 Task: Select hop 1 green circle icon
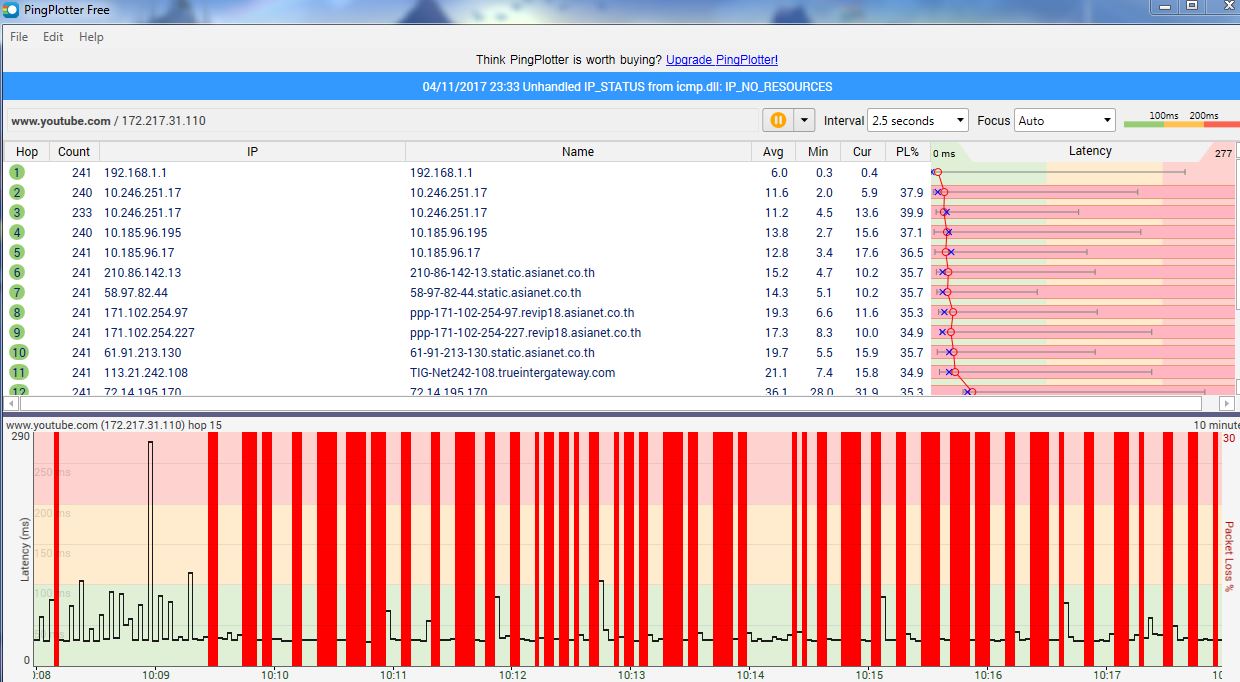click(x=17, y=172)
